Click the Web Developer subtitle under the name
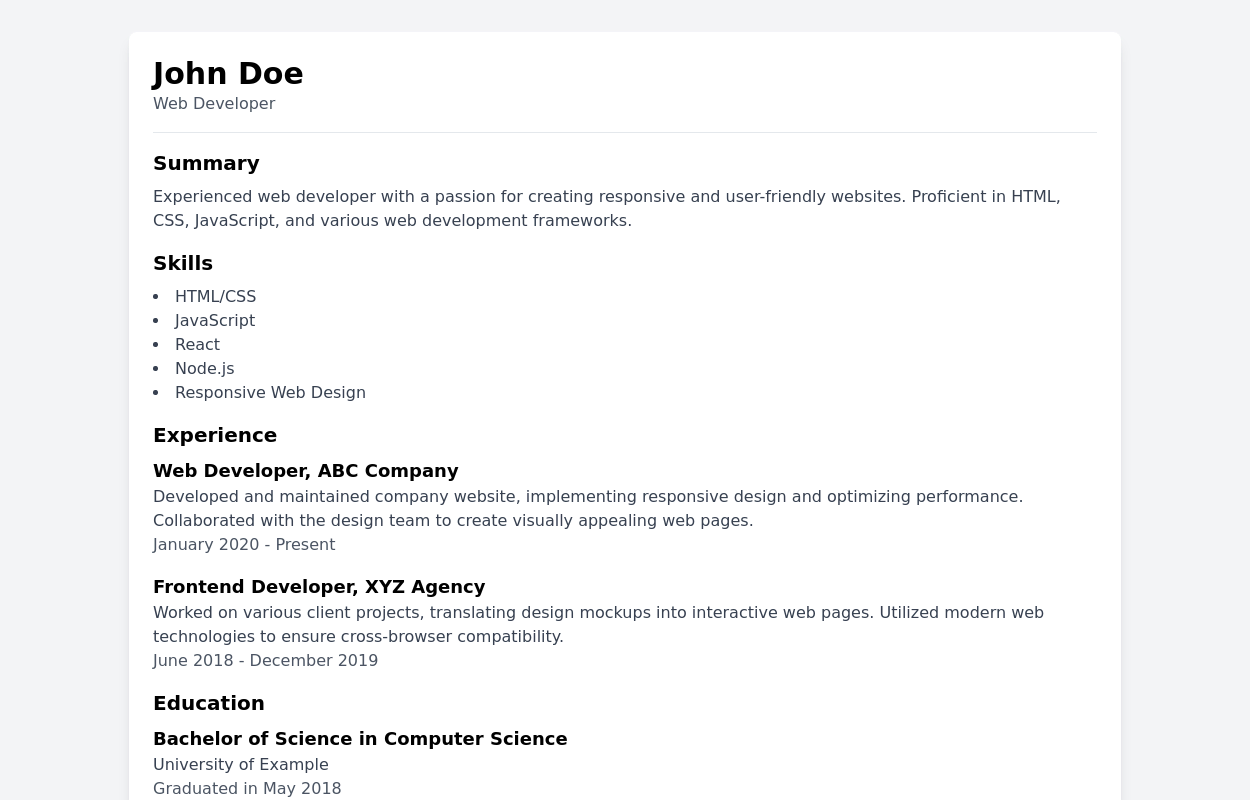 214,104
